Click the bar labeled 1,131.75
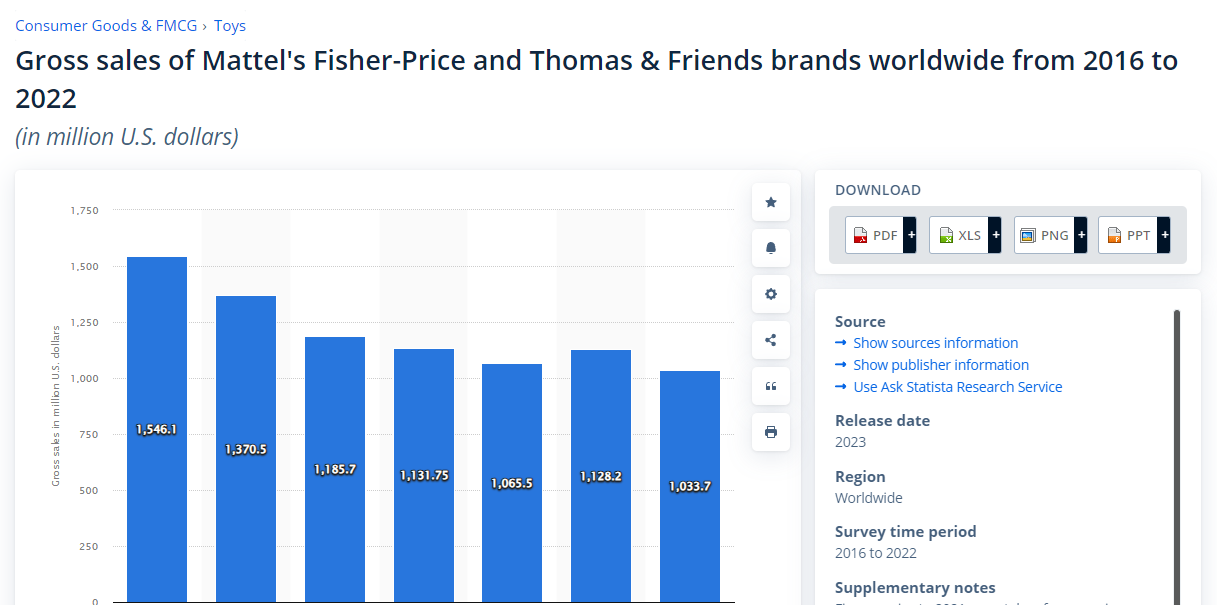Screen dimensions: 1217x605 424,475
